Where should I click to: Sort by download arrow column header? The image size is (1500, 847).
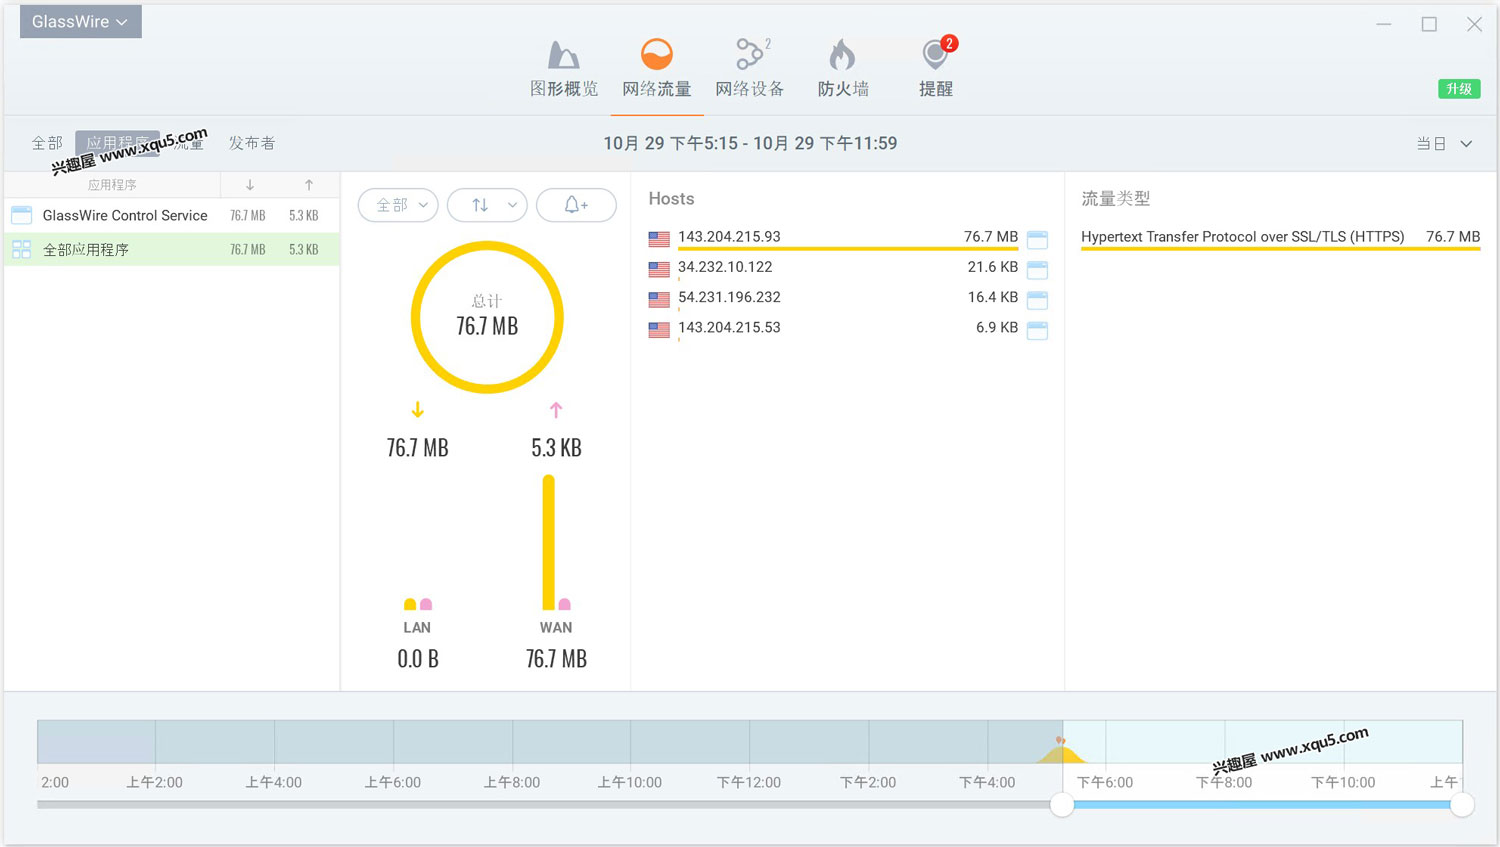point(250,185)
